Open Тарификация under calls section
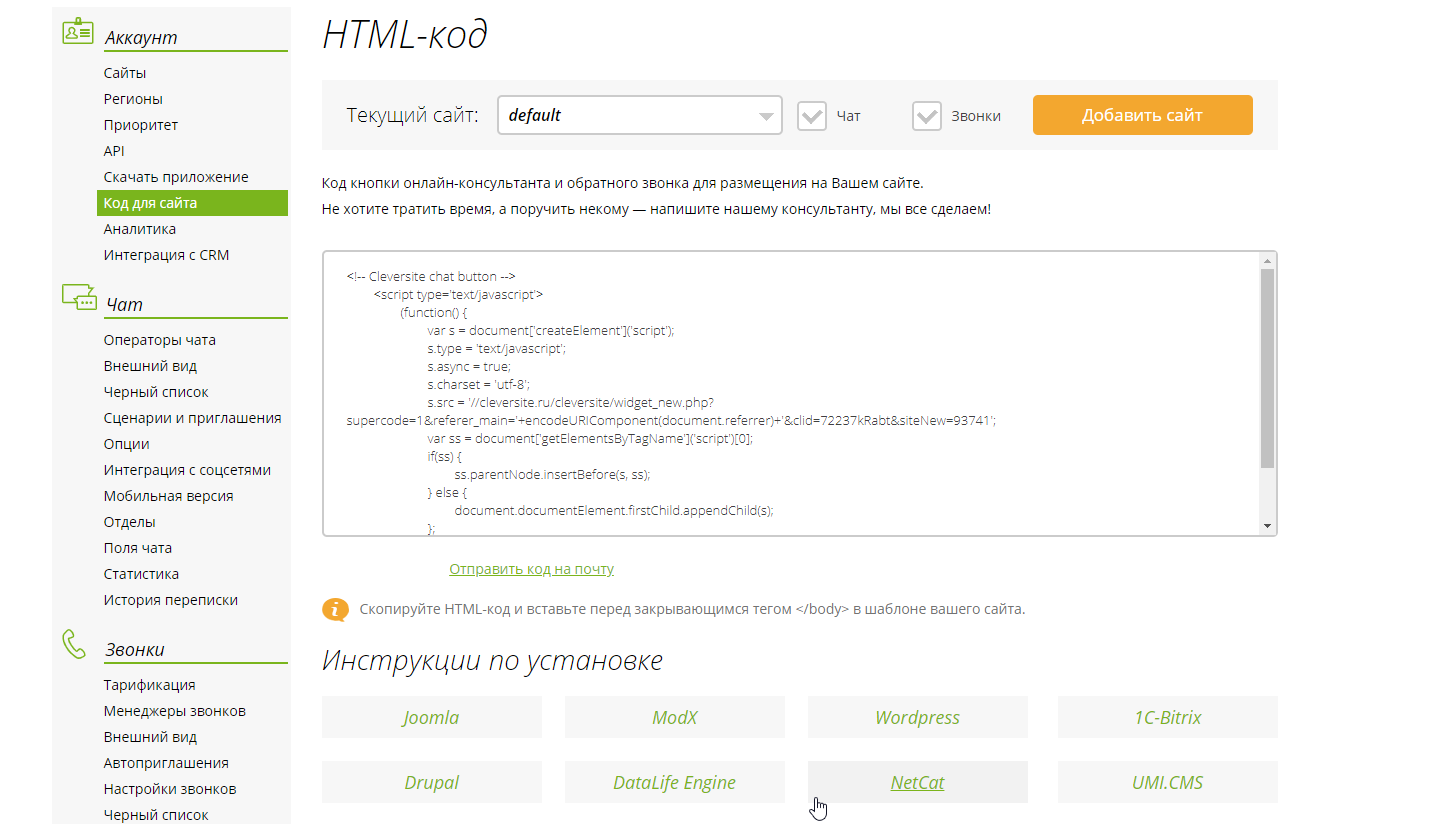Viewport: 1448px width, 824px height. point(149,685)
